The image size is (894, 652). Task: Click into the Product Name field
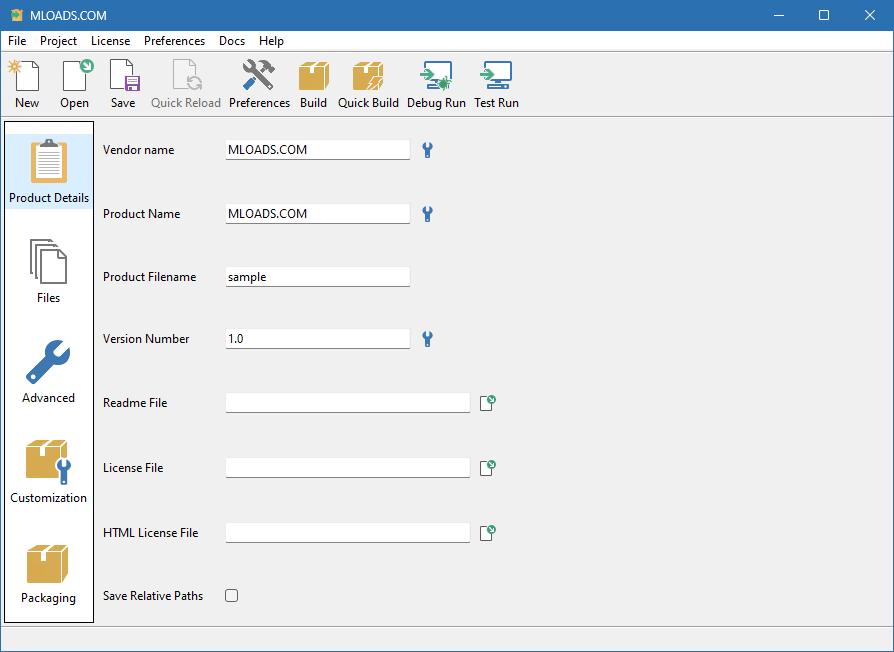318,214
